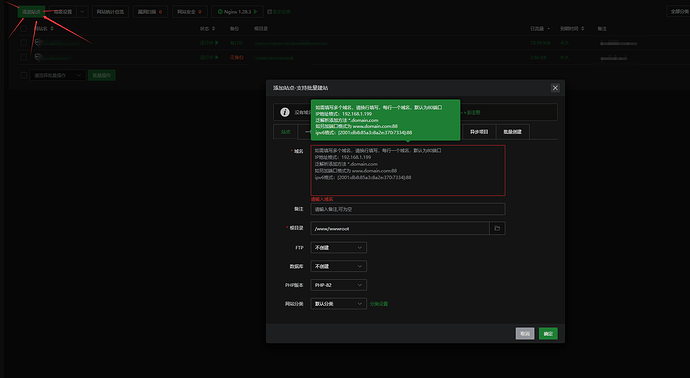Click the 日流量 (daily traffic) column header

point(537,29)
